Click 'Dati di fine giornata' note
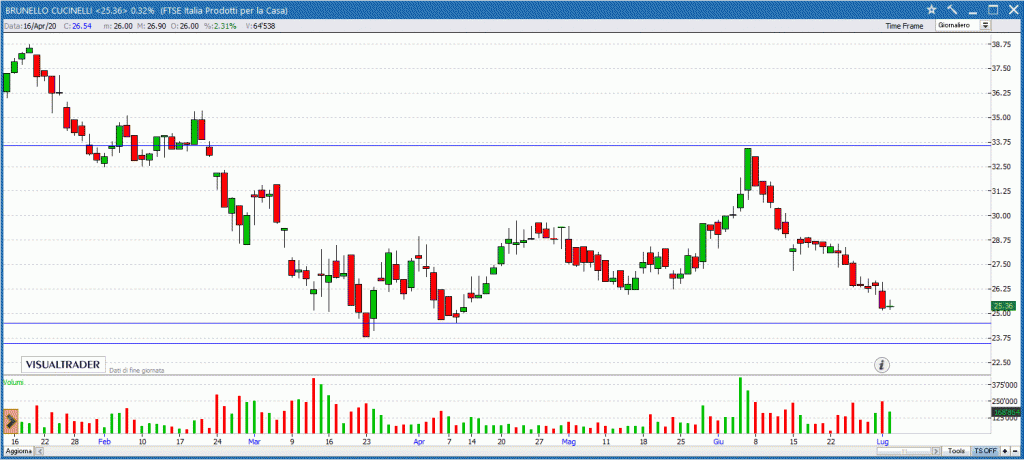Viewport: 1024px width, 460px height. [136, 370]
